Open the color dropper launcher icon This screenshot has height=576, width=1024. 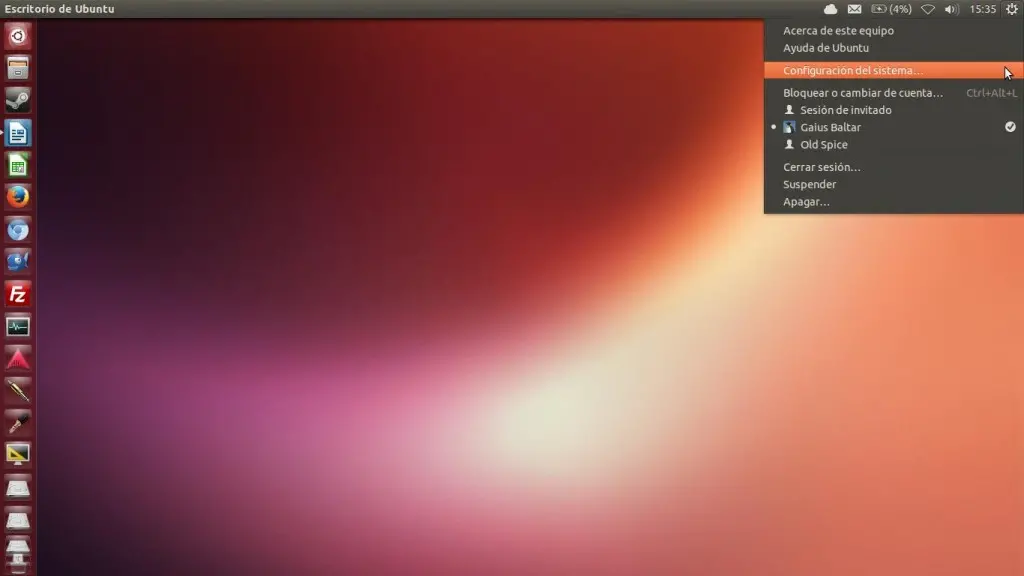coord(18,423)
